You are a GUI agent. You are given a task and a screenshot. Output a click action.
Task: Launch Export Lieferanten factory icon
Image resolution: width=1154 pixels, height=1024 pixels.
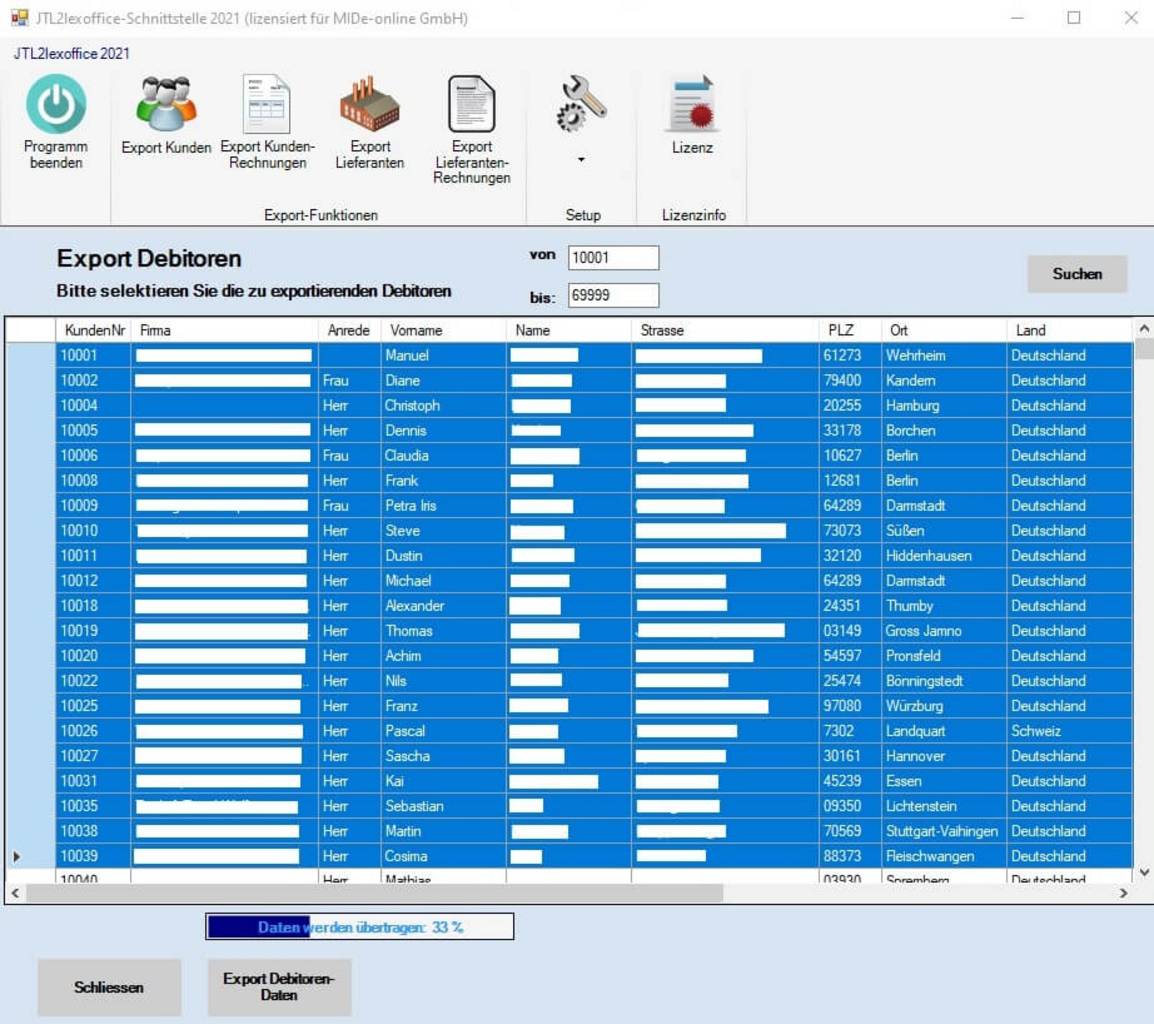click(369, 104)
